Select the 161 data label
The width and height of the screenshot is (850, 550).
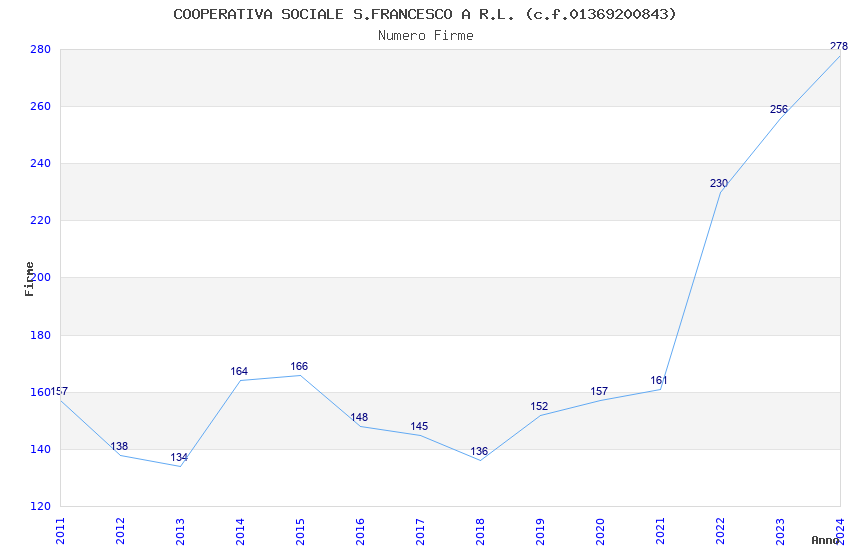coord(659,380)
